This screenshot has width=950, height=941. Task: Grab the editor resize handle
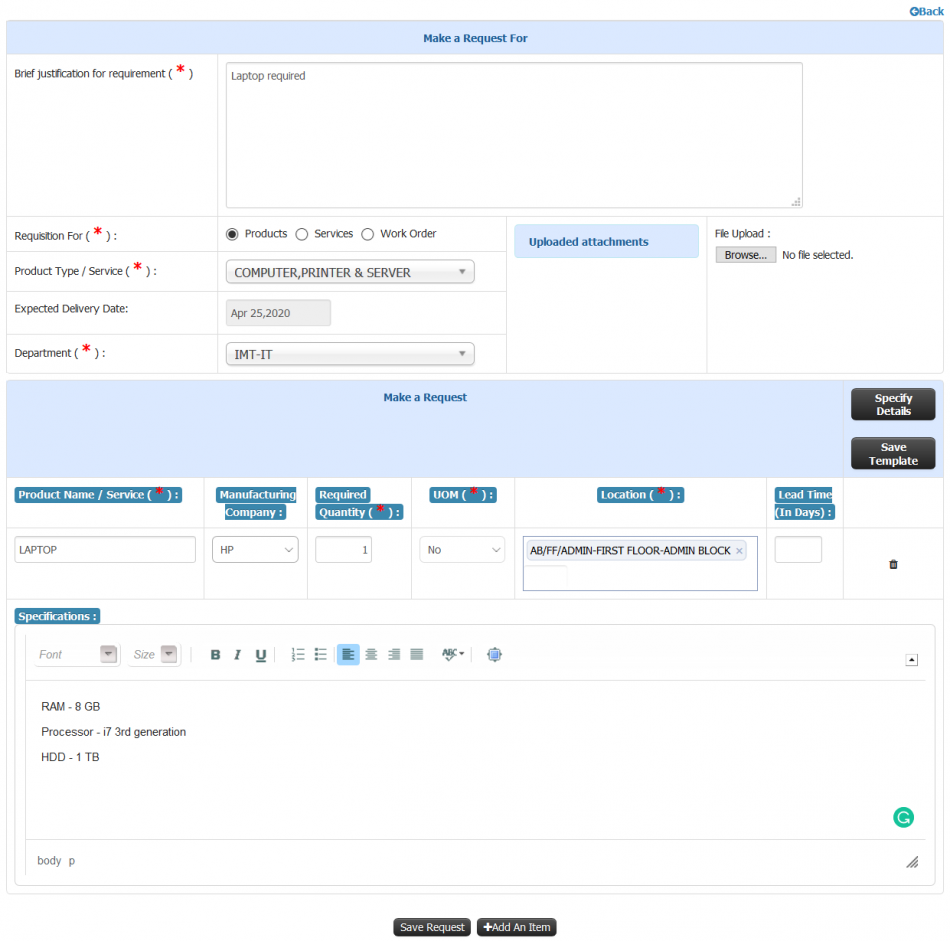[x=912, y=862]
